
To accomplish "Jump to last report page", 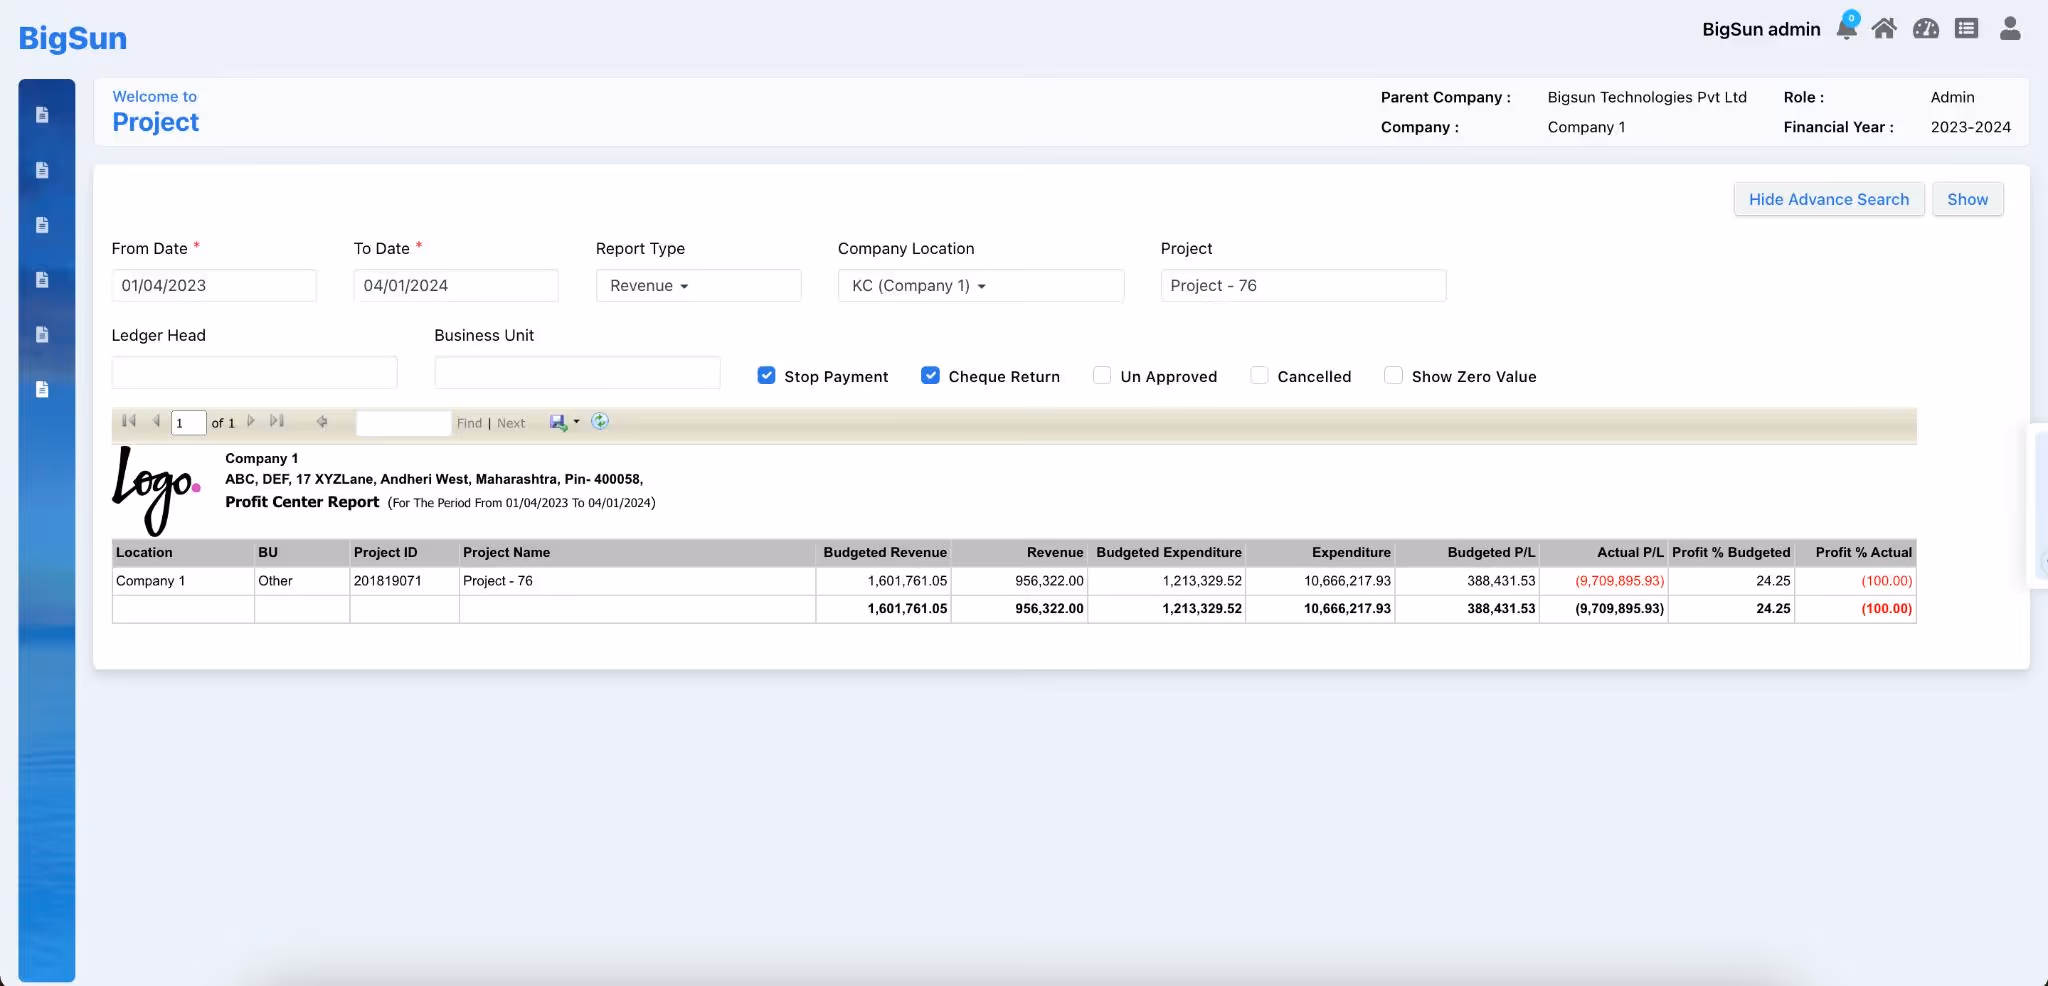I will coord(277,421).
